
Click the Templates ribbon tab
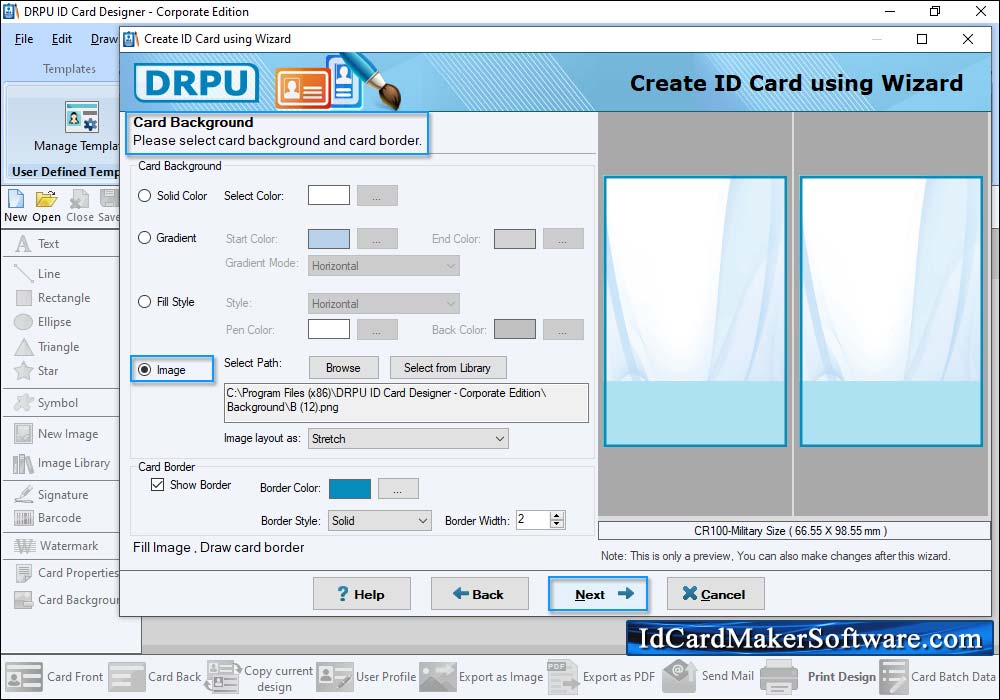tap(70, 69)
